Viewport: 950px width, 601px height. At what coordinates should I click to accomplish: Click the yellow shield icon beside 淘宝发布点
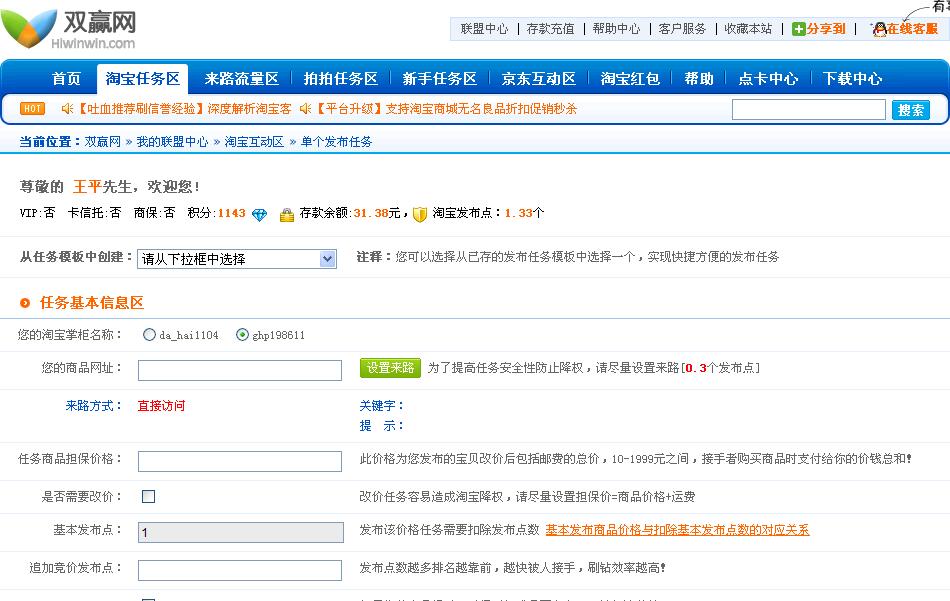pyautogui.click(x=419, y=214)
